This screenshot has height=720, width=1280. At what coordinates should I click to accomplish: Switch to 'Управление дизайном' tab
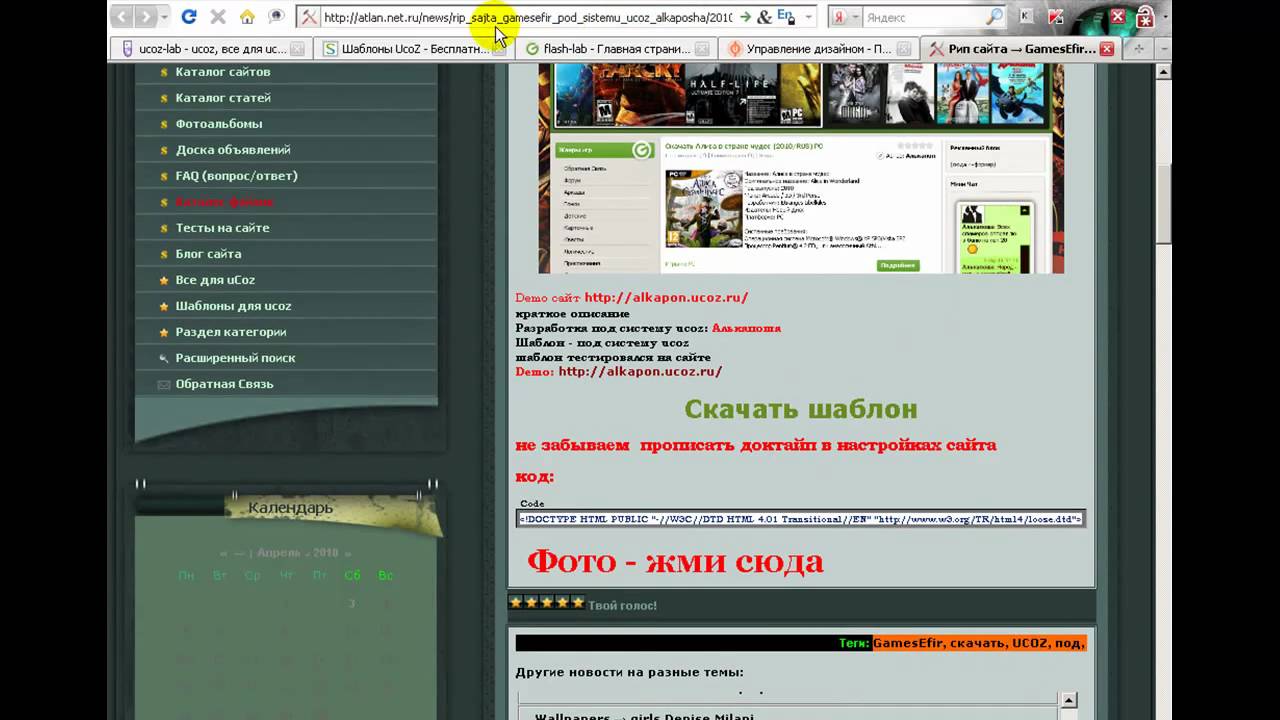[x=818, y=48]
